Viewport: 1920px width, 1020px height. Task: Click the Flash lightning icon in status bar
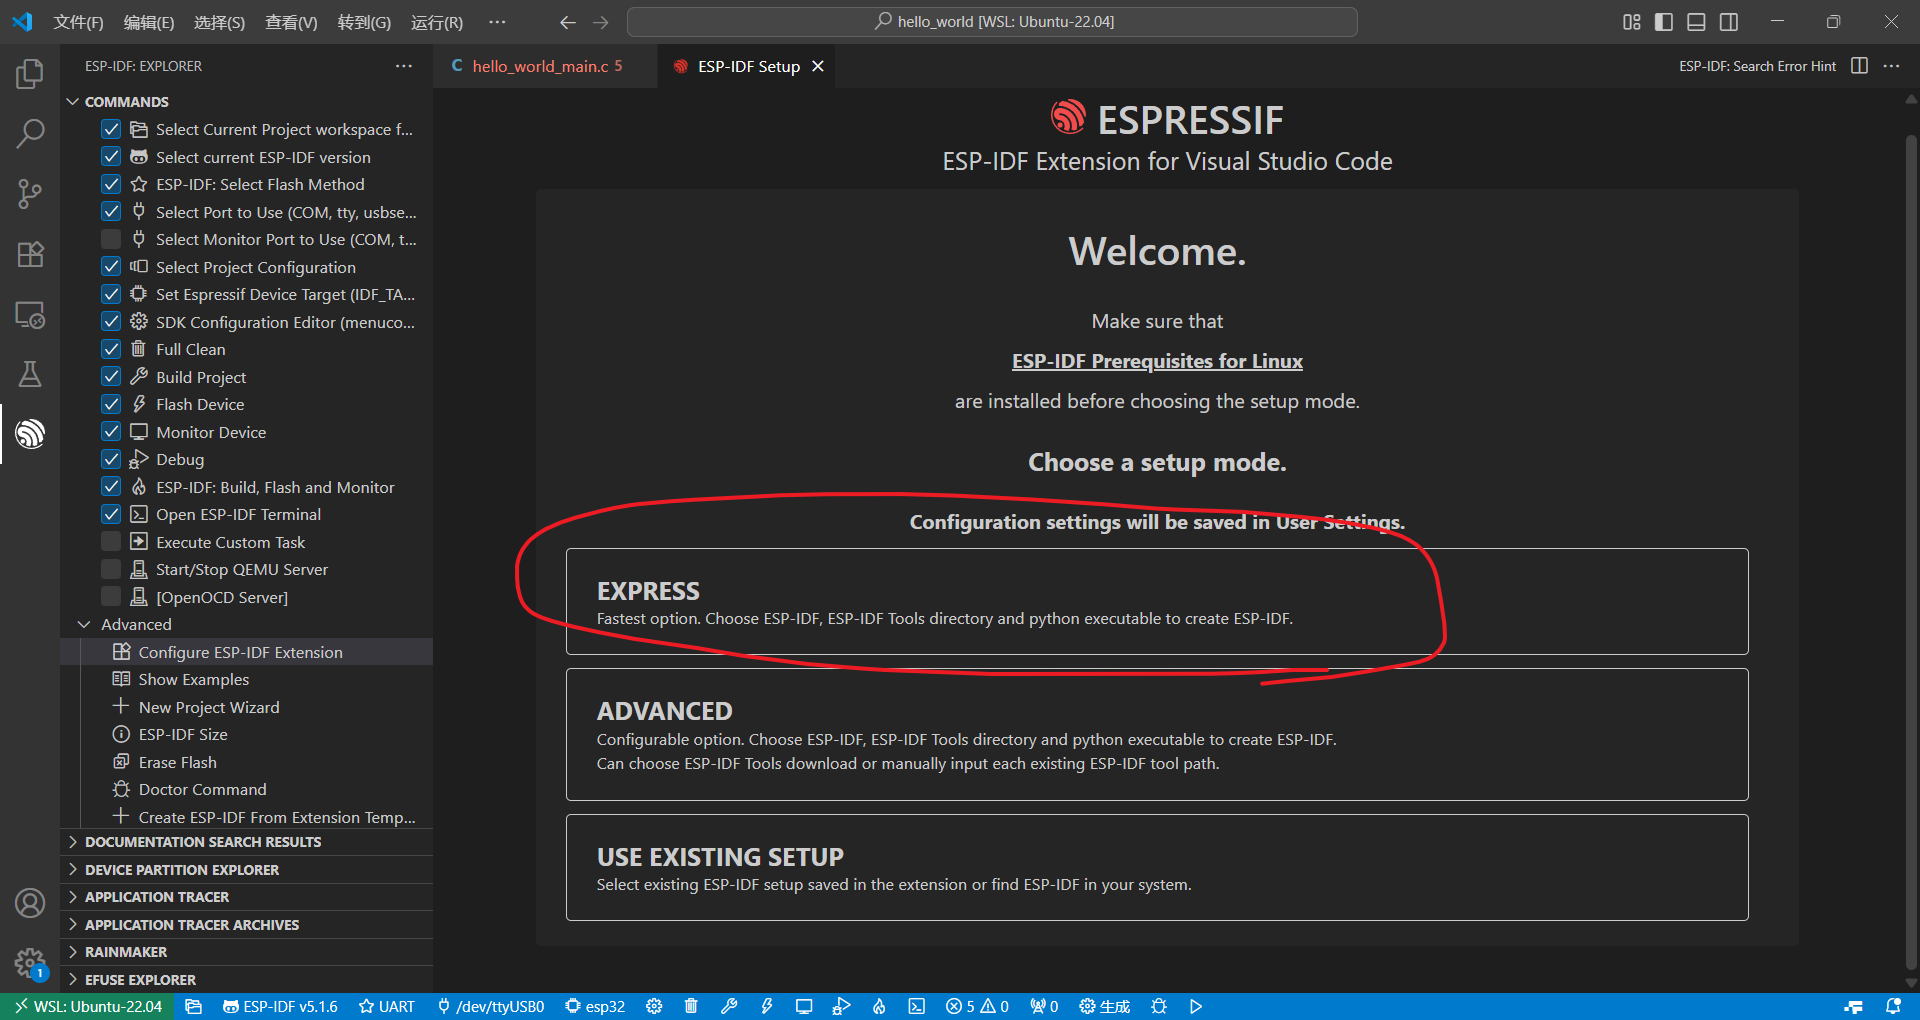(x=767, y=1006)
